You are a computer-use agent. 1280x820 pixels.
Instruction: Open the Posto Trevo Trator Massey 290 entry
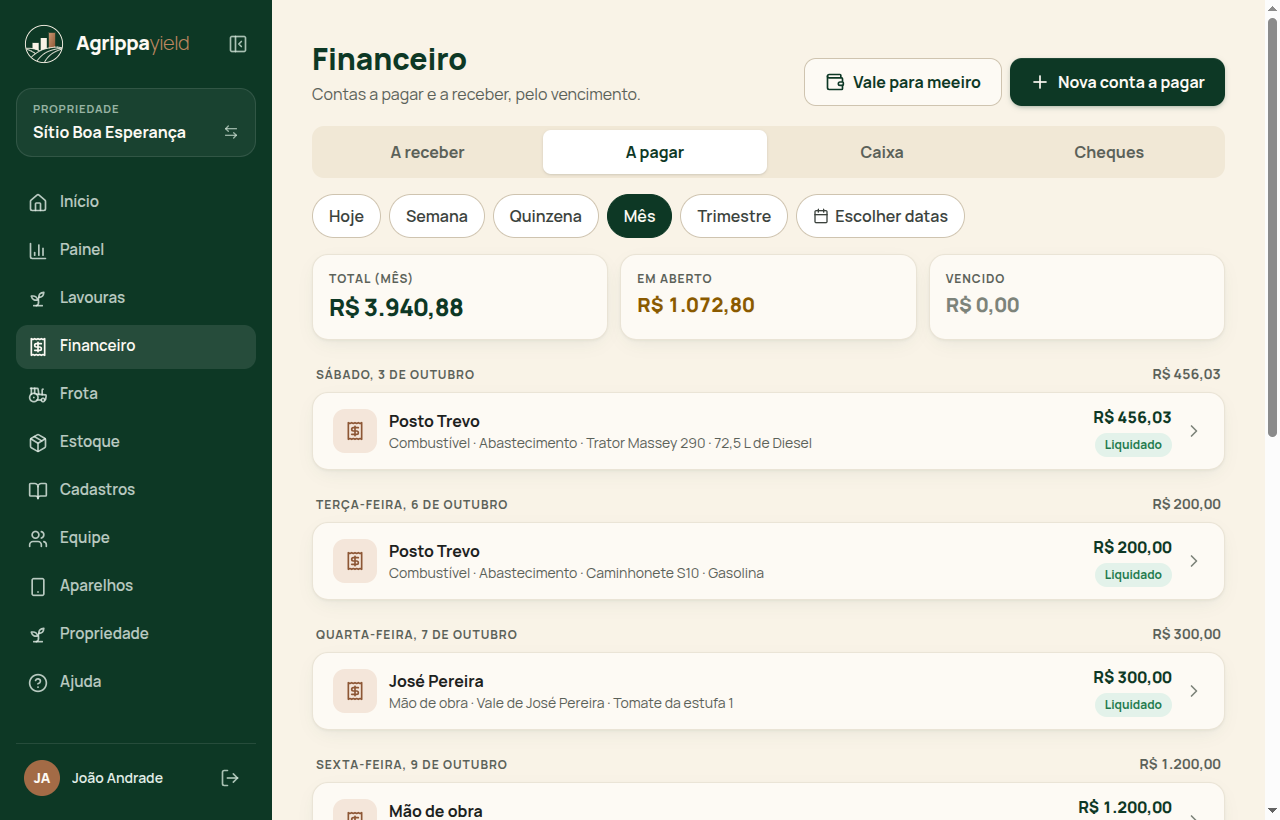point(768,431)
